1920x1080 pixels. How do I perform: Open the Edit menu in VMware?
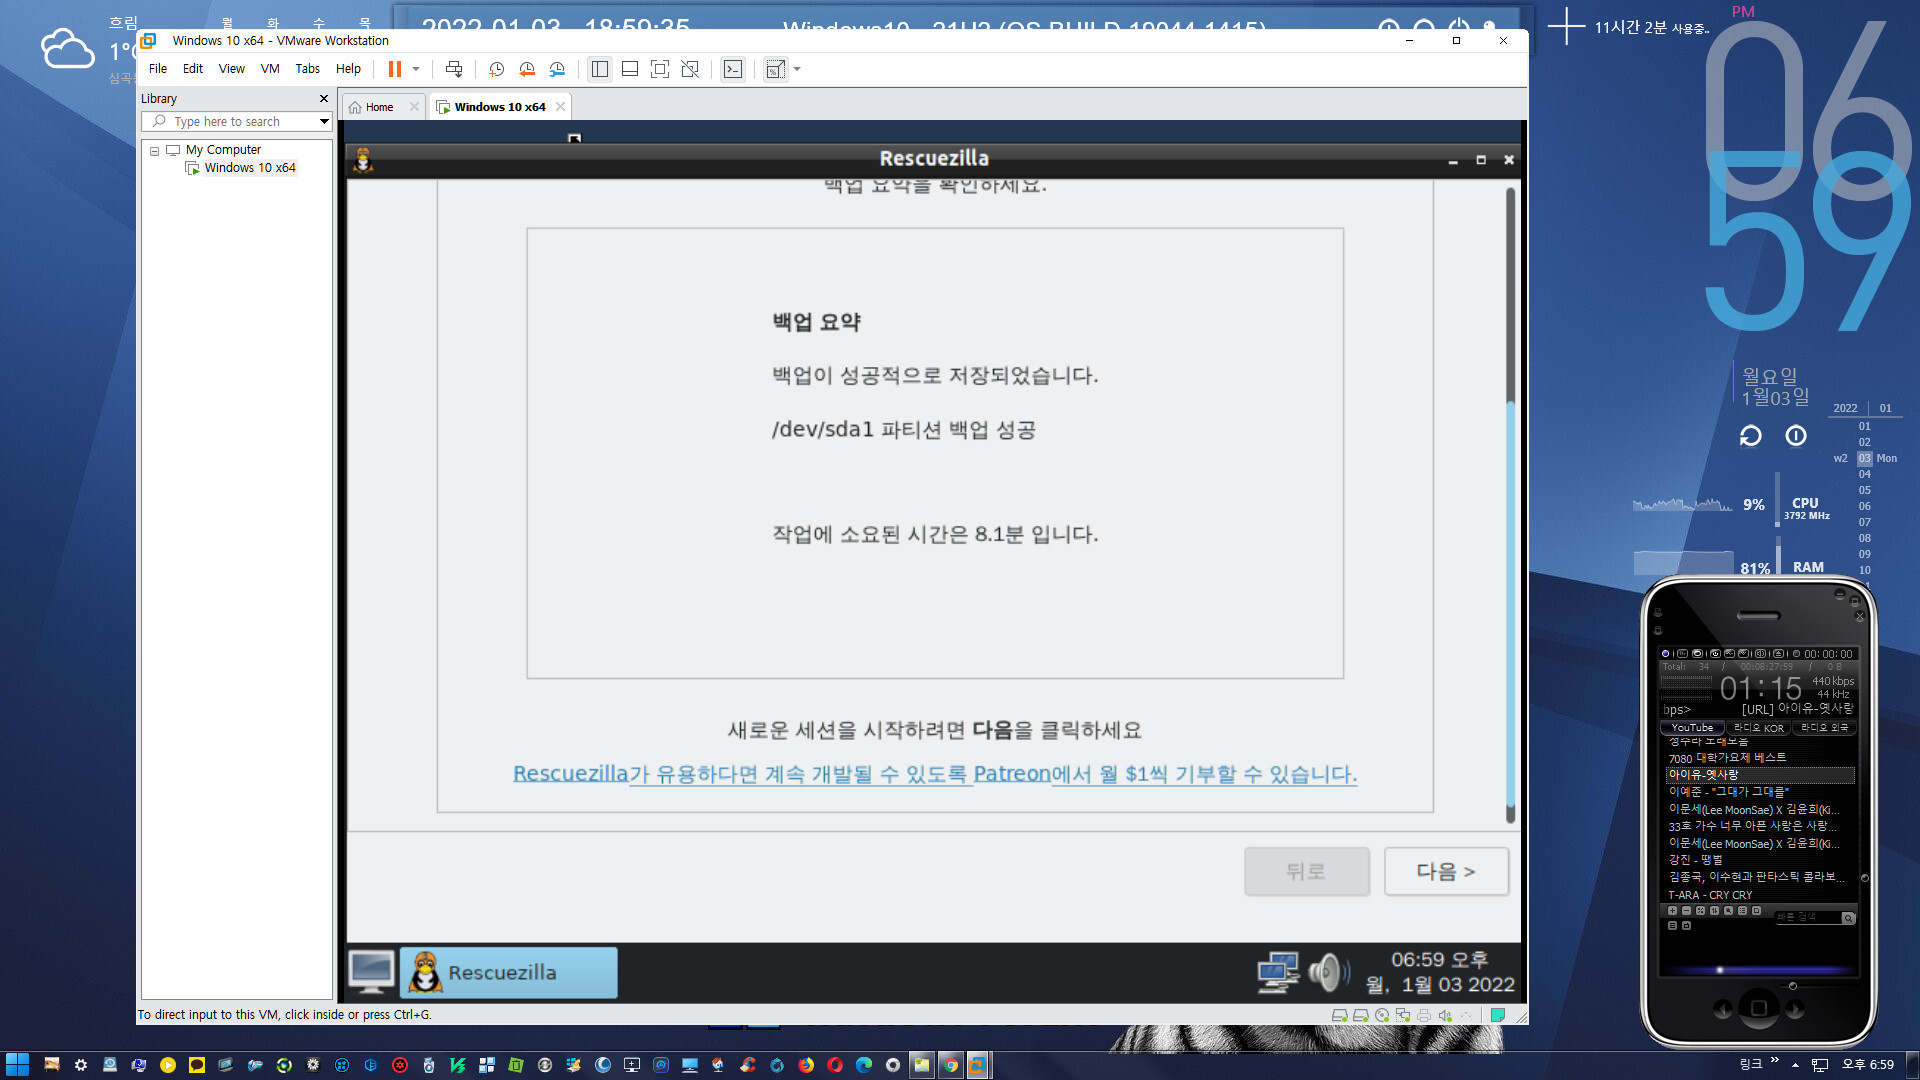pos(193,69)
